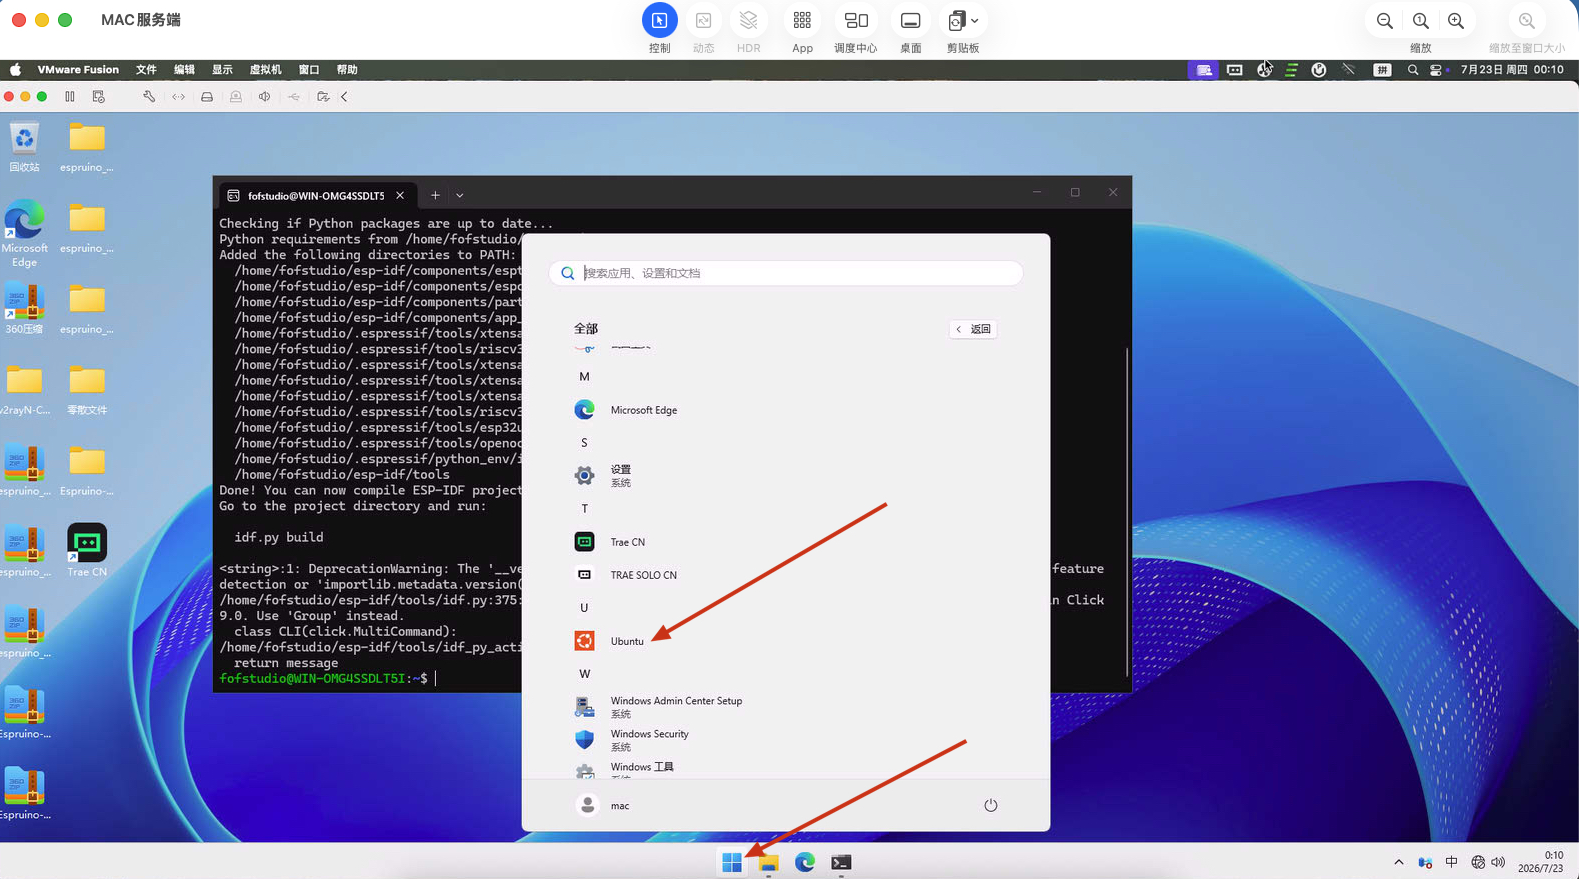Viewport: 1579px width, 879px height.
Task: Select the 360压缩 desktop shortcut
Action: [x=24, y=308]
